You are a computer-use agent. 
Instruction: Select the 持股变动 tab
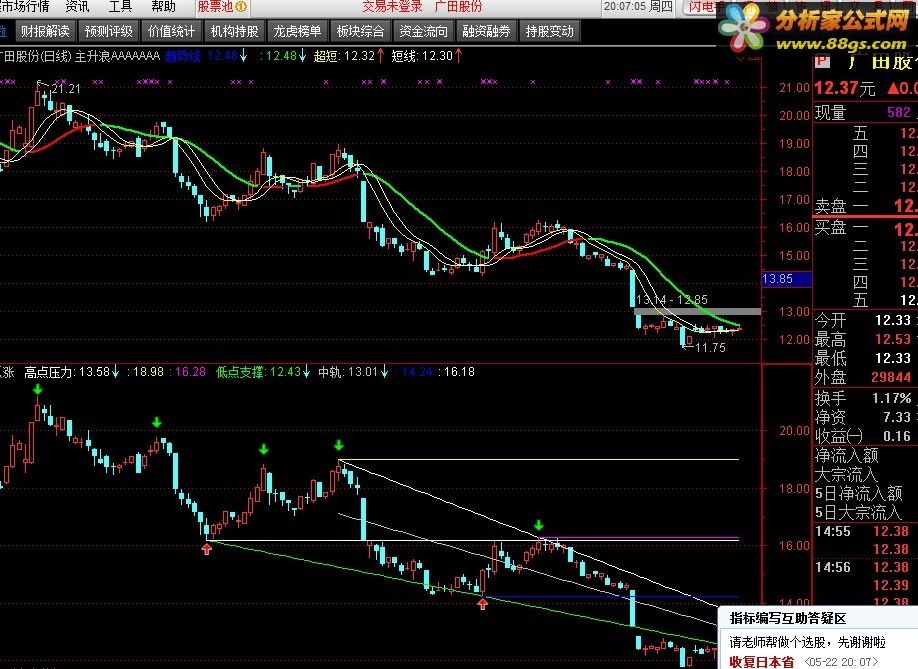point(549,31)
